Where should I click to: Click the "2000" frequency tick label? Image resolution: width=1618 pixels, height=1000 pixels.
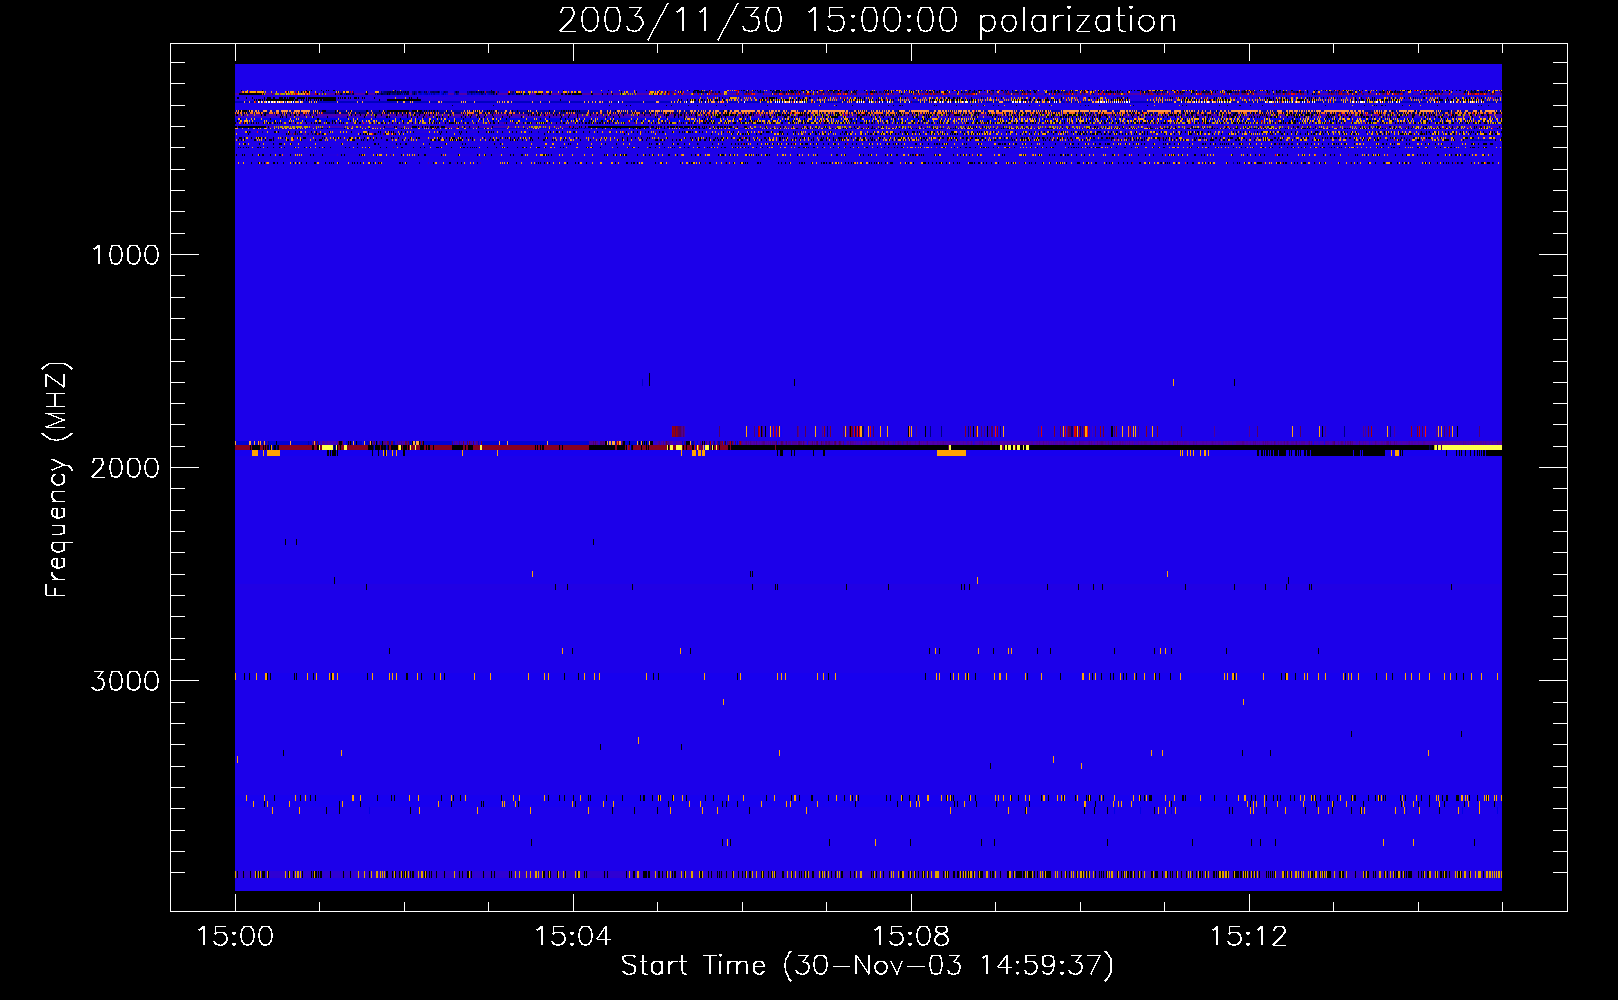click(125, 468)
